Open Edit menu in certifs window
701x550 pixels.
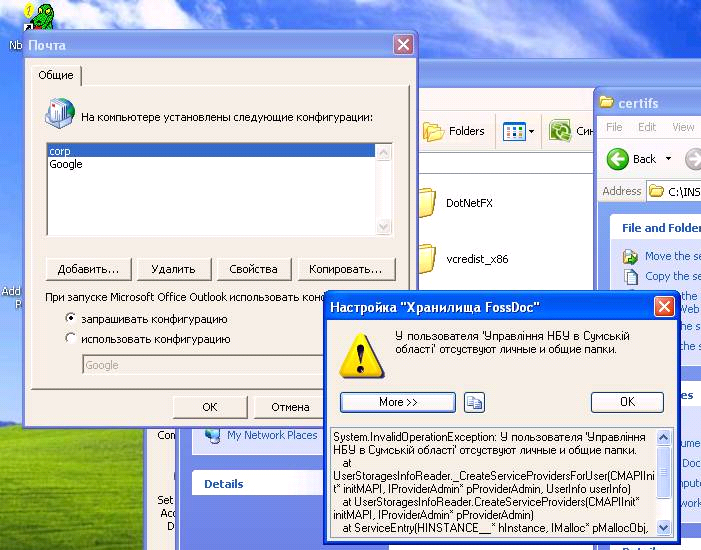click(x=646, y=127)
